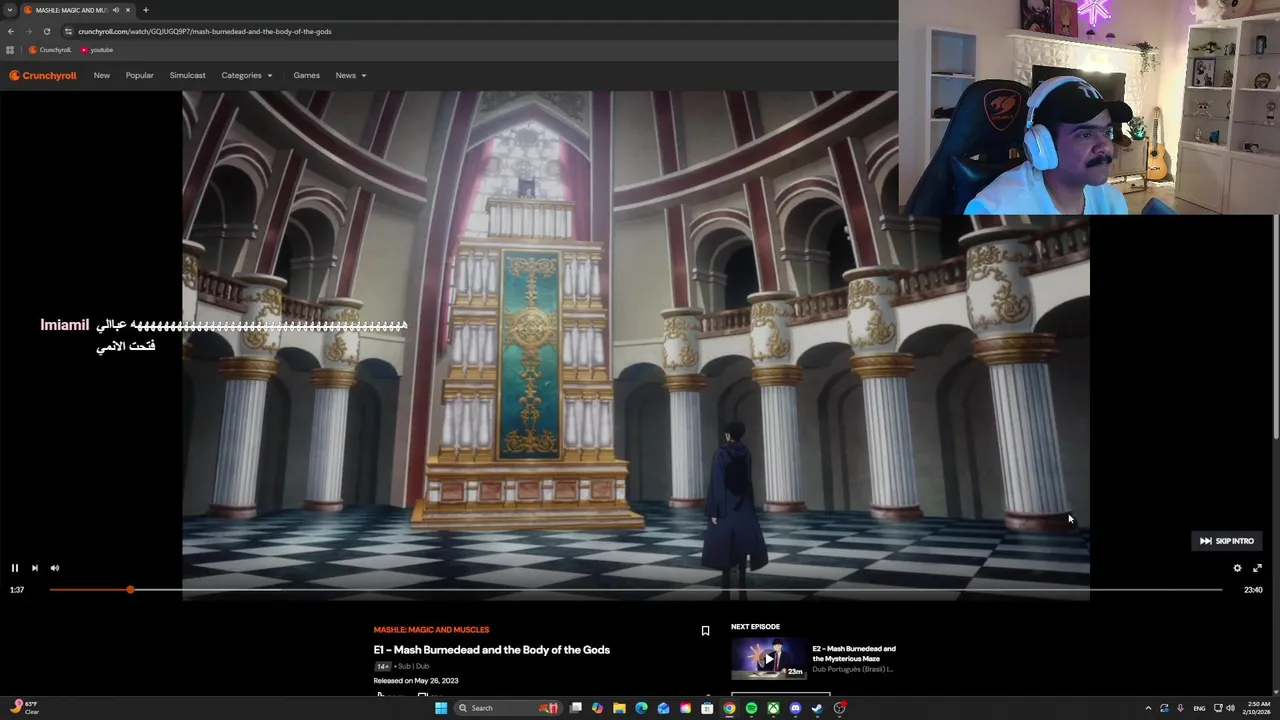Seek using the video progress knob
Viewport: 1280px width, 720px height.
point(130,590)
